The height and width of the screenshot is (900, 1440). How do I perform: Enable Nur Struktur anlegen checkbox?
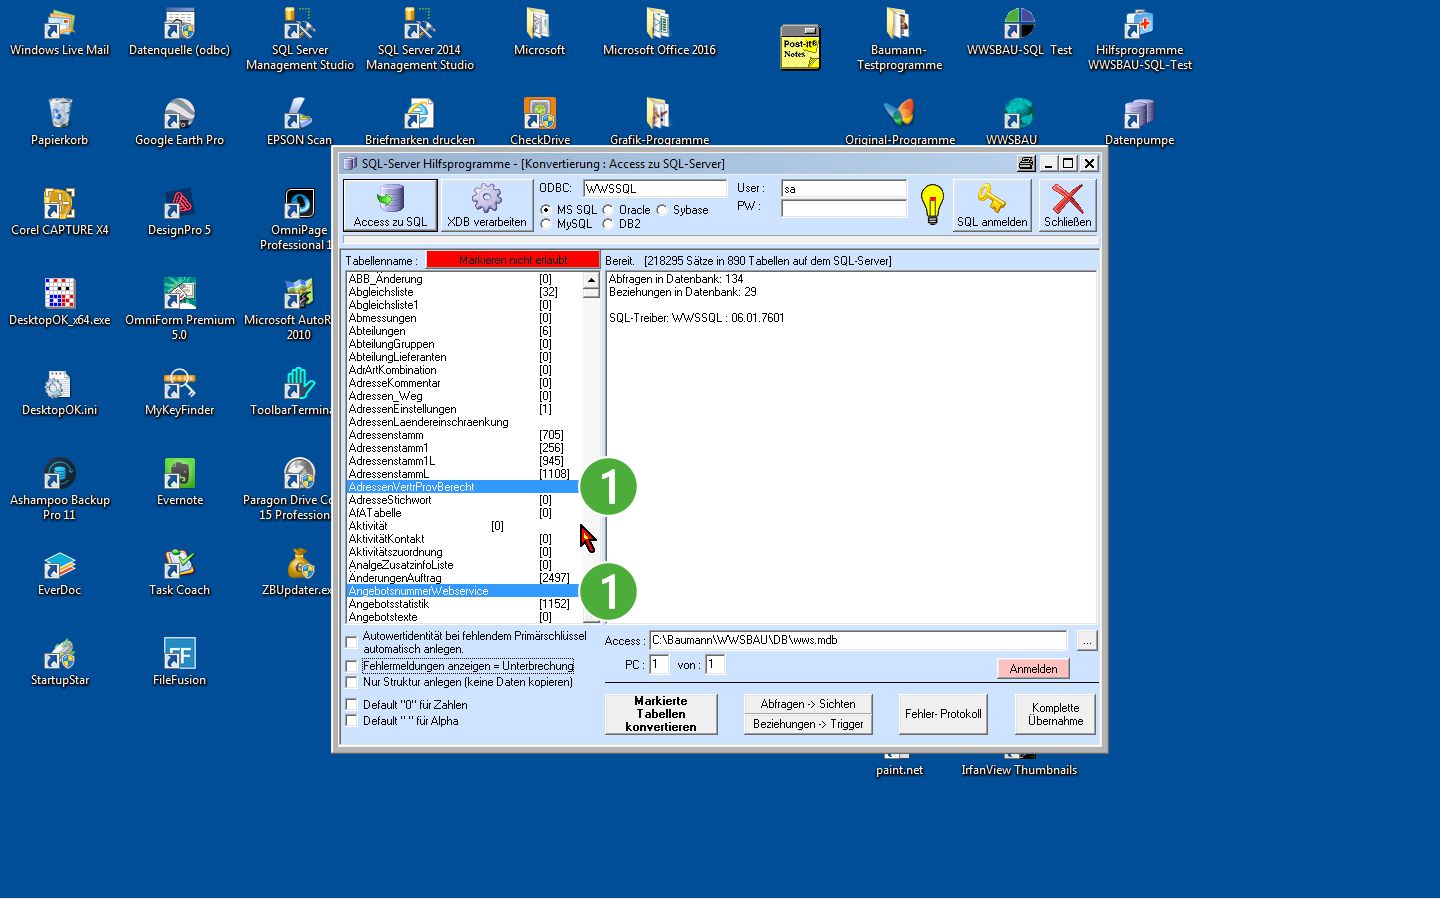click(351, 682)
